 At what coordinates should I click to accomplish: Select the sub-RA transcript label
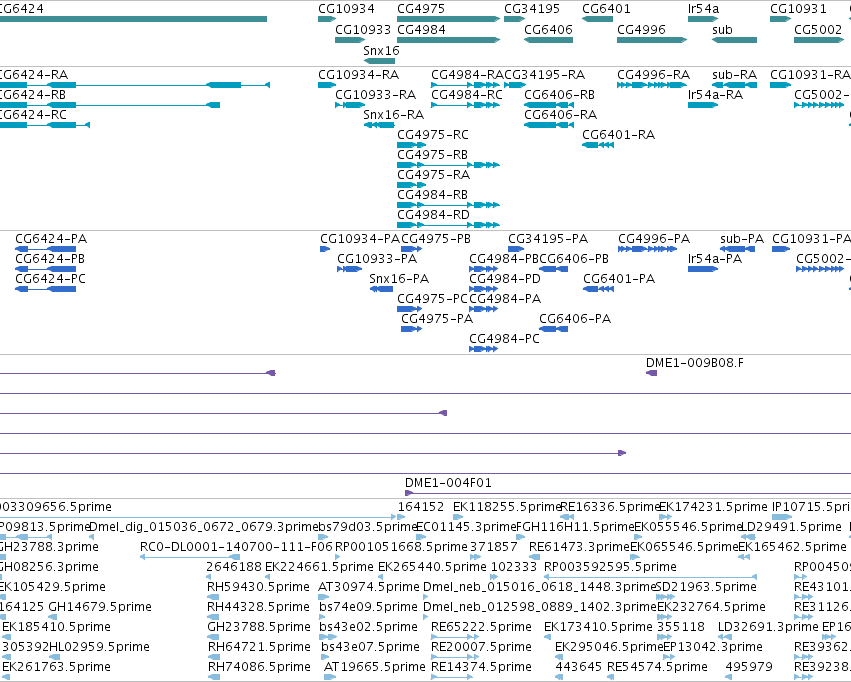[x=734, y=74]
